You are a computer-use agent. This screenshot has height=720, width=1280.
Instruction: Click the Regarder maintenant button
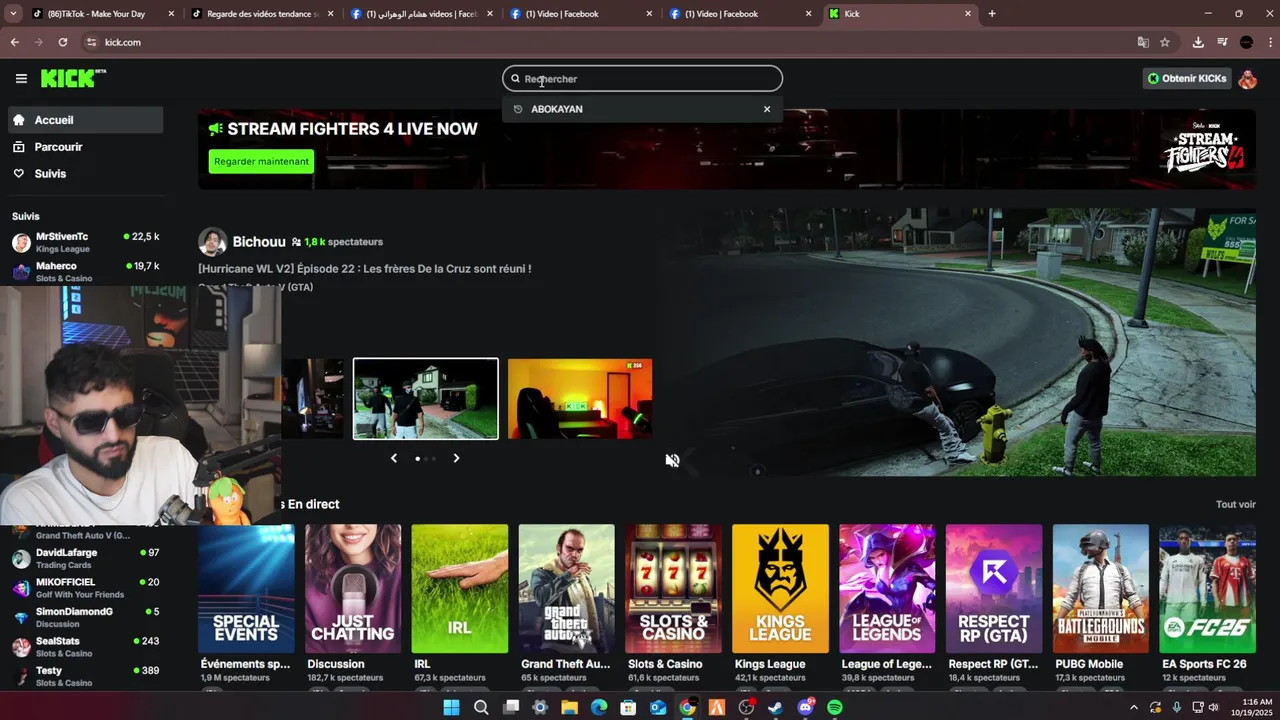pos(261,161)
